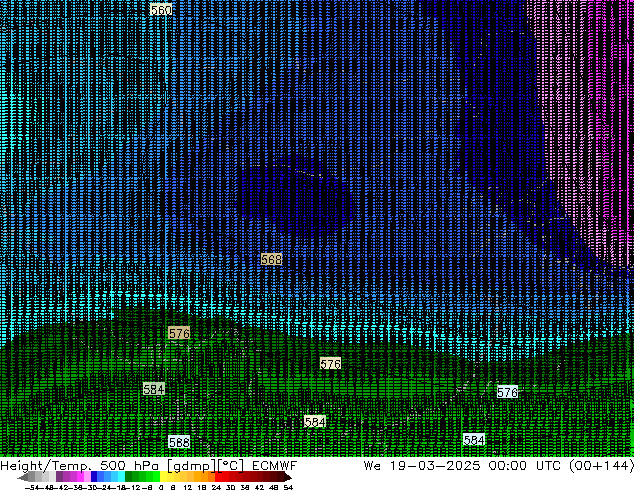The width and height of the screenshot is (634, 490).
Task: Click the 584 label with light blue background
Action: [473, 439]
